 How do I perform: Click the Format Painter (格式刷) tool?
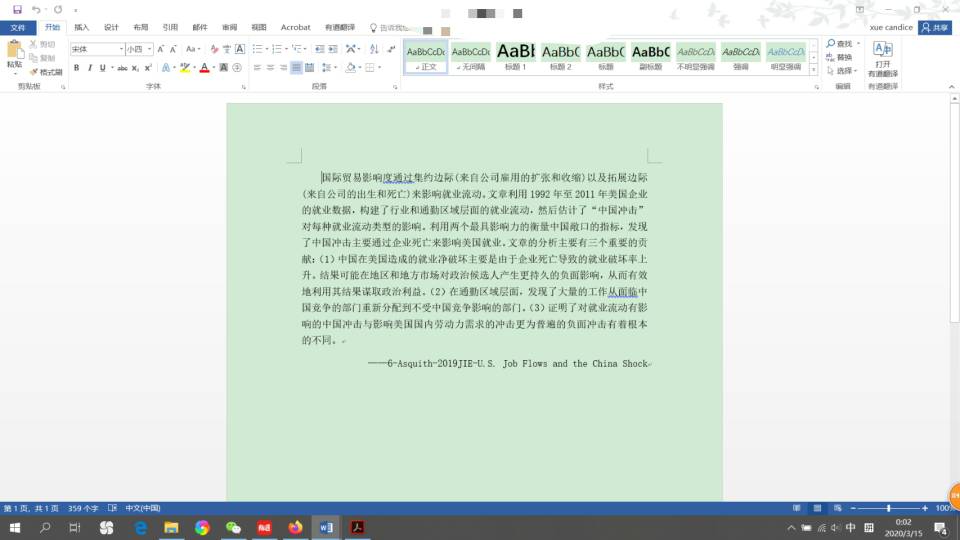click(46, 72)
